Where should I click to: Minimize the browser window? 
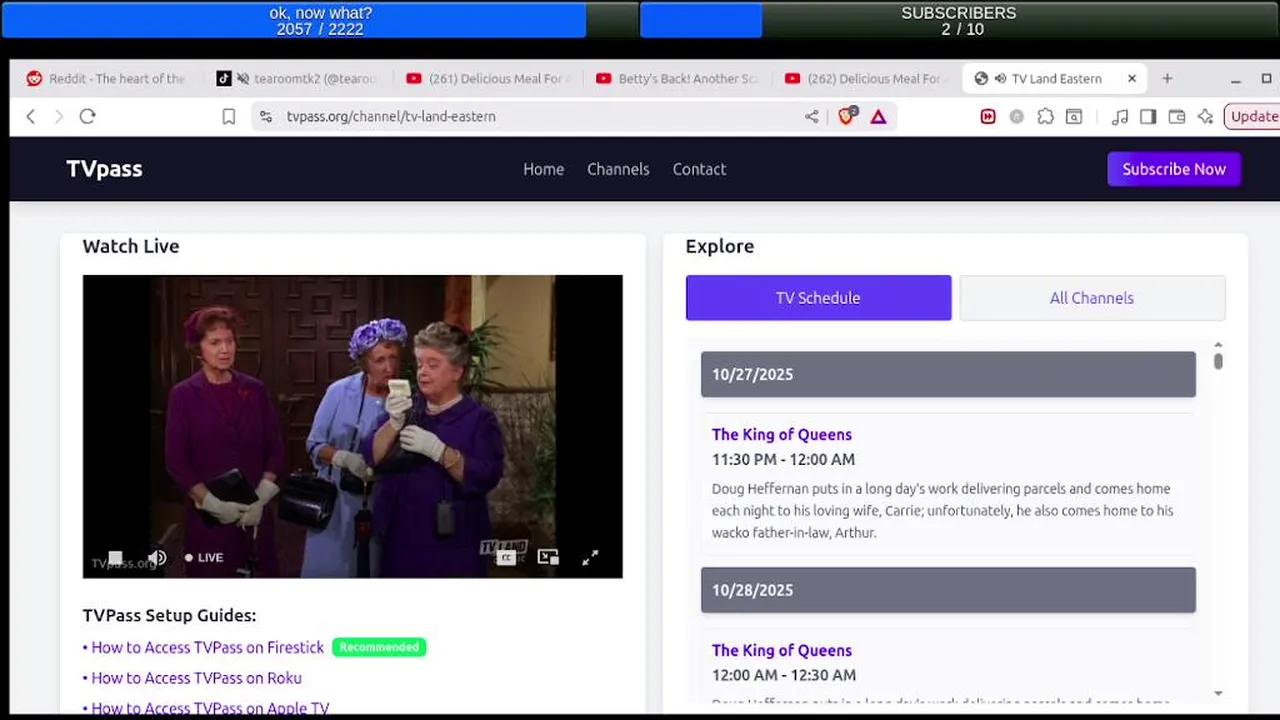point(1236,79)
